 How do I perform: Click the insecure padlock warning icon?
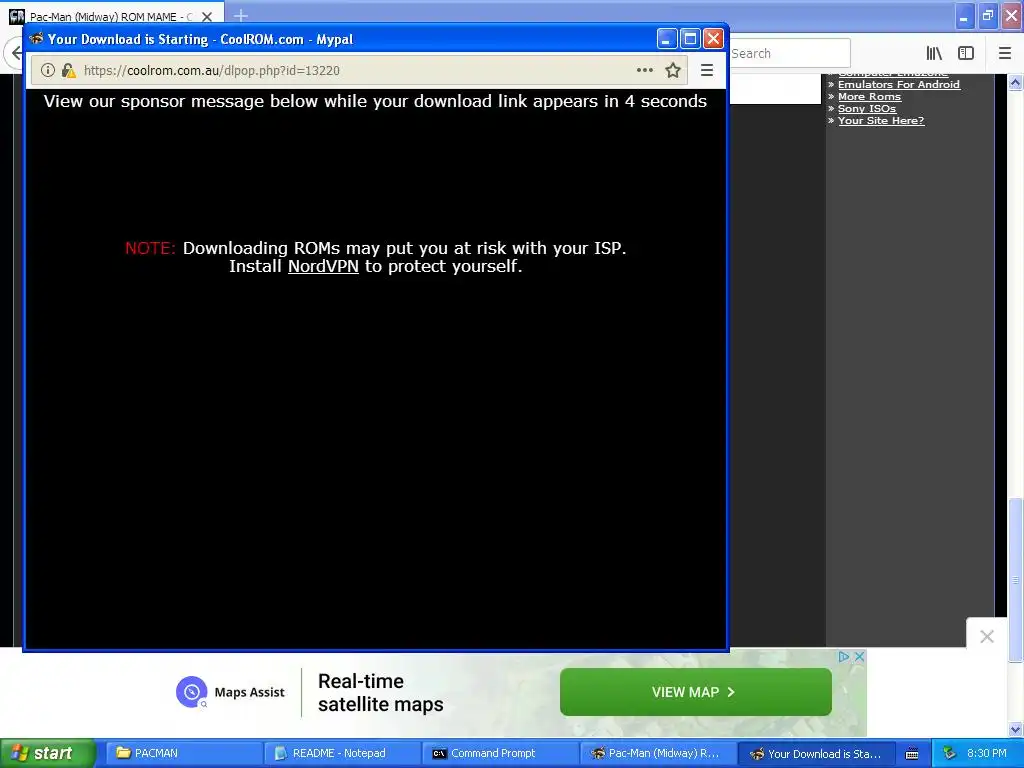coord(68,71)
